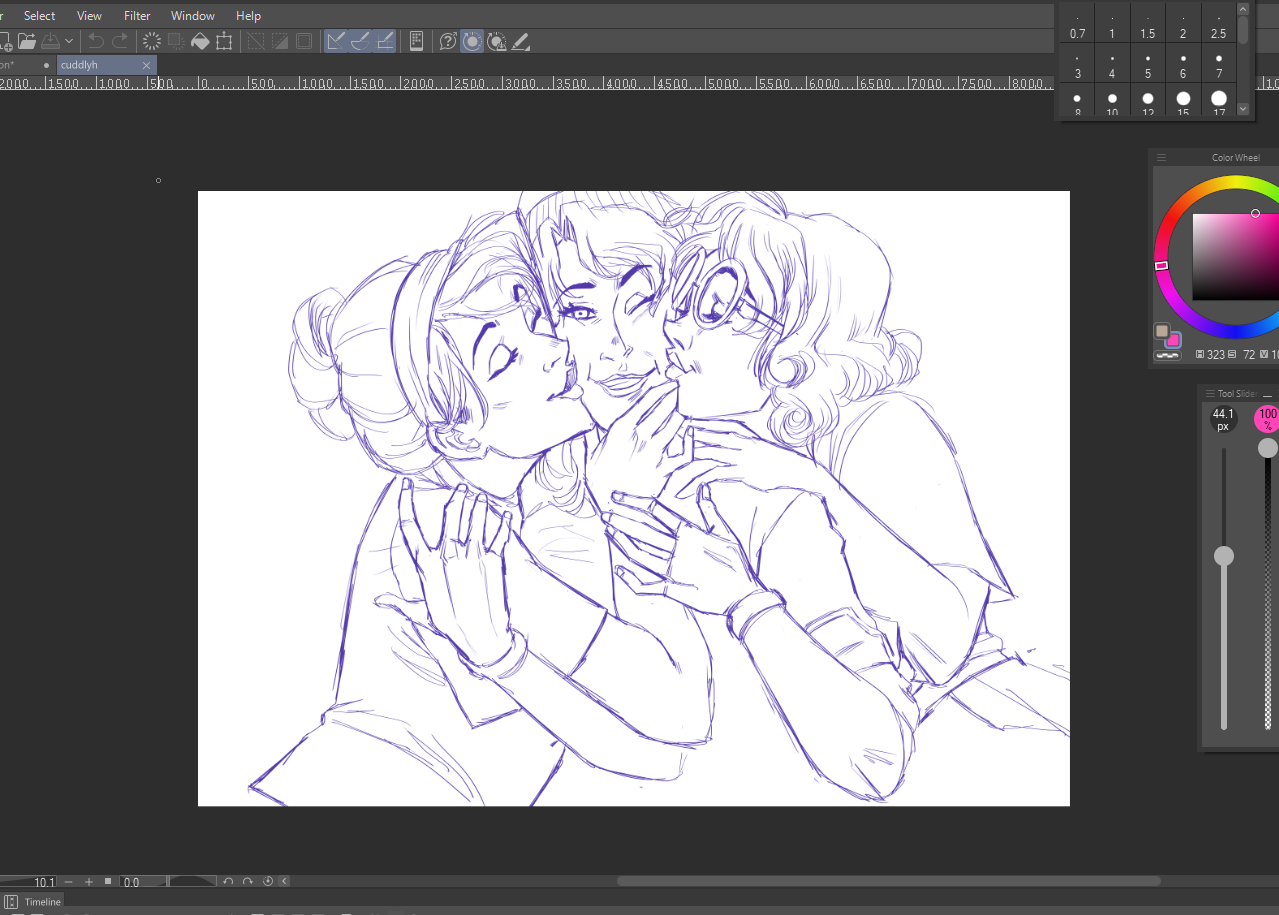The image size is (1279, 915).
Task: Click the Redo arrow in the toolbar
Action: coord(120,41)
